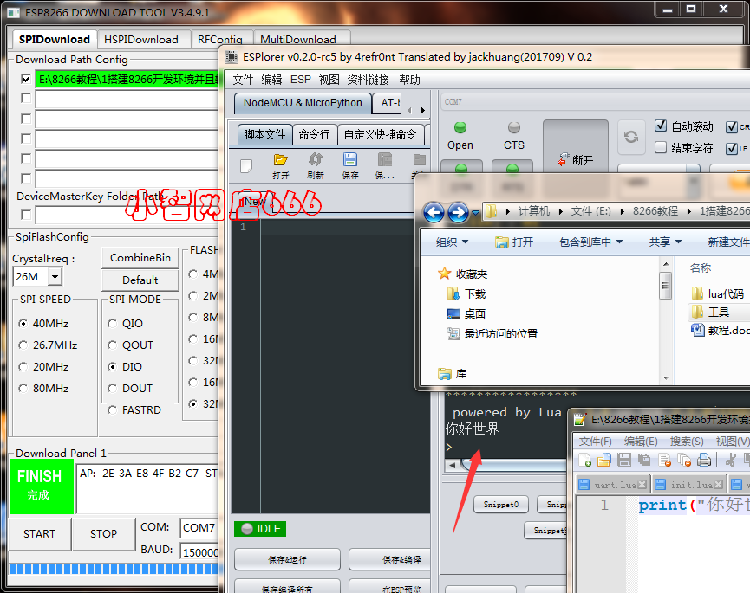Click the Notepad++ close all icon
This screenshot has height=593, width=750.
[684, 460]
